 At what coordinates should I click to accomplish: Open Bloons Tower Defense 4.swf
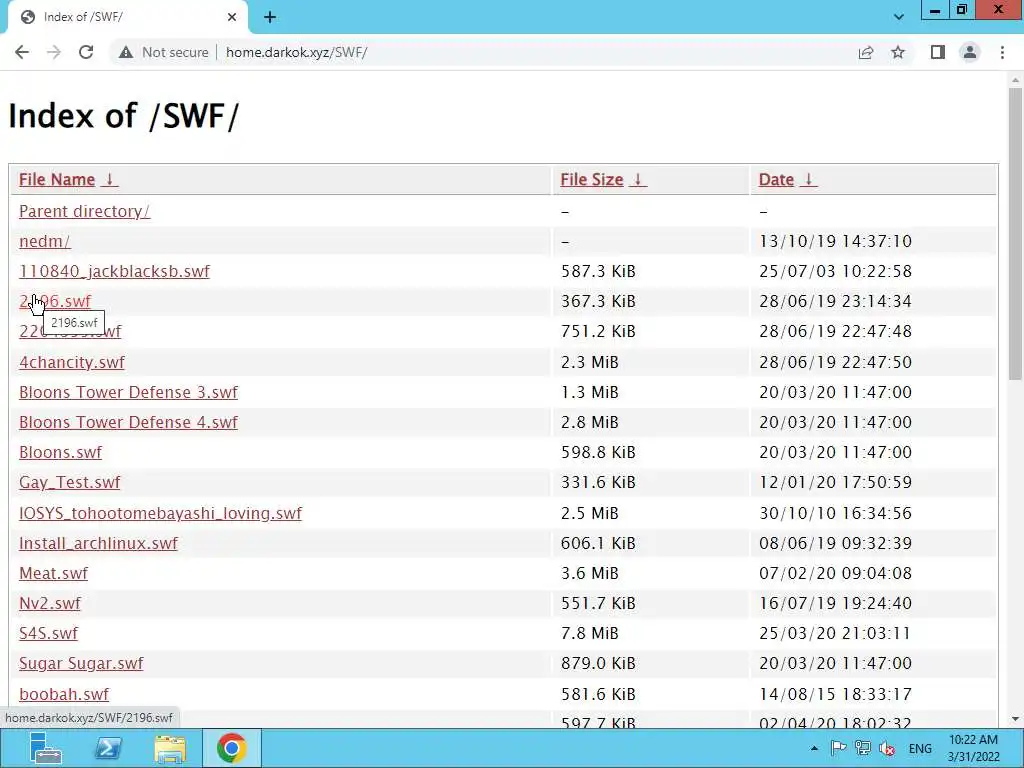(x=128, y=423)
